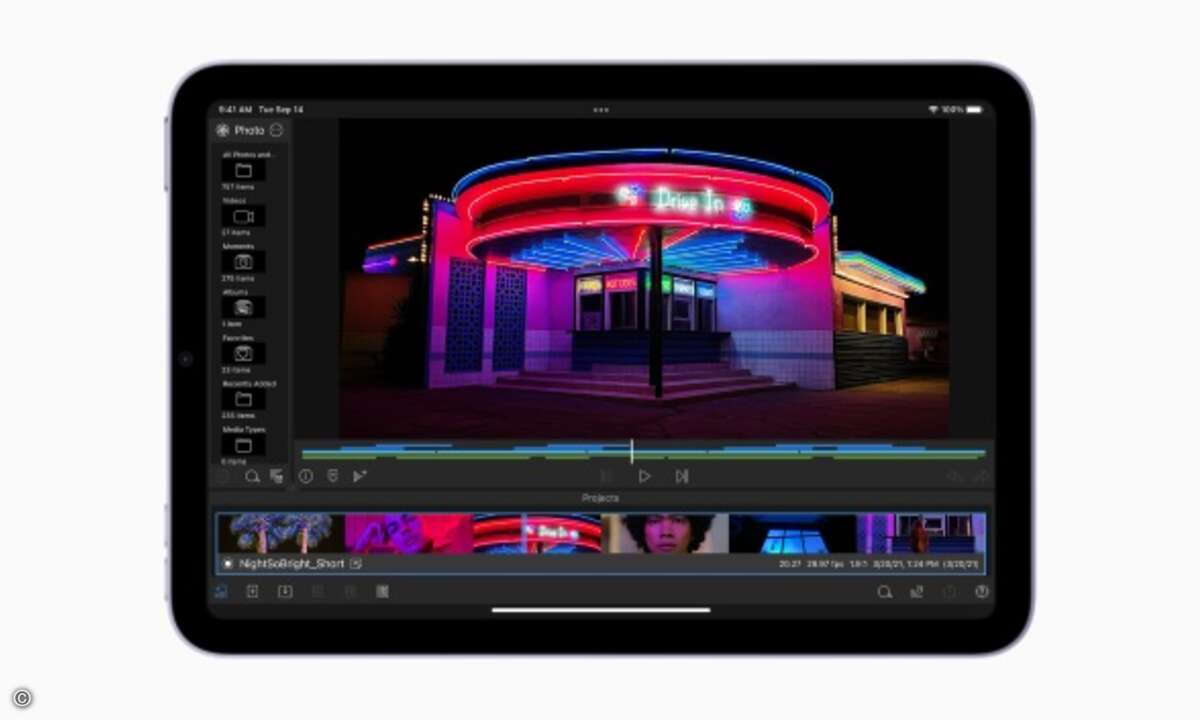
Task: Open the Media Types folder
Action: pos(243,445)
